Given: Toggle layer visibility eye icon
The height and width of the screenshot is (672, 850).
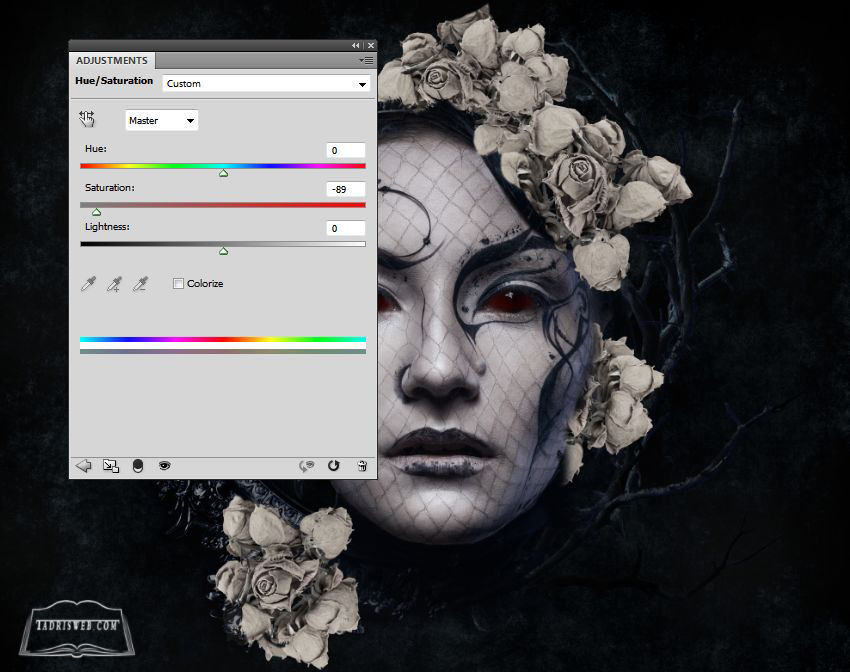Looking at the screenshot, I should [x=164, y=466].
